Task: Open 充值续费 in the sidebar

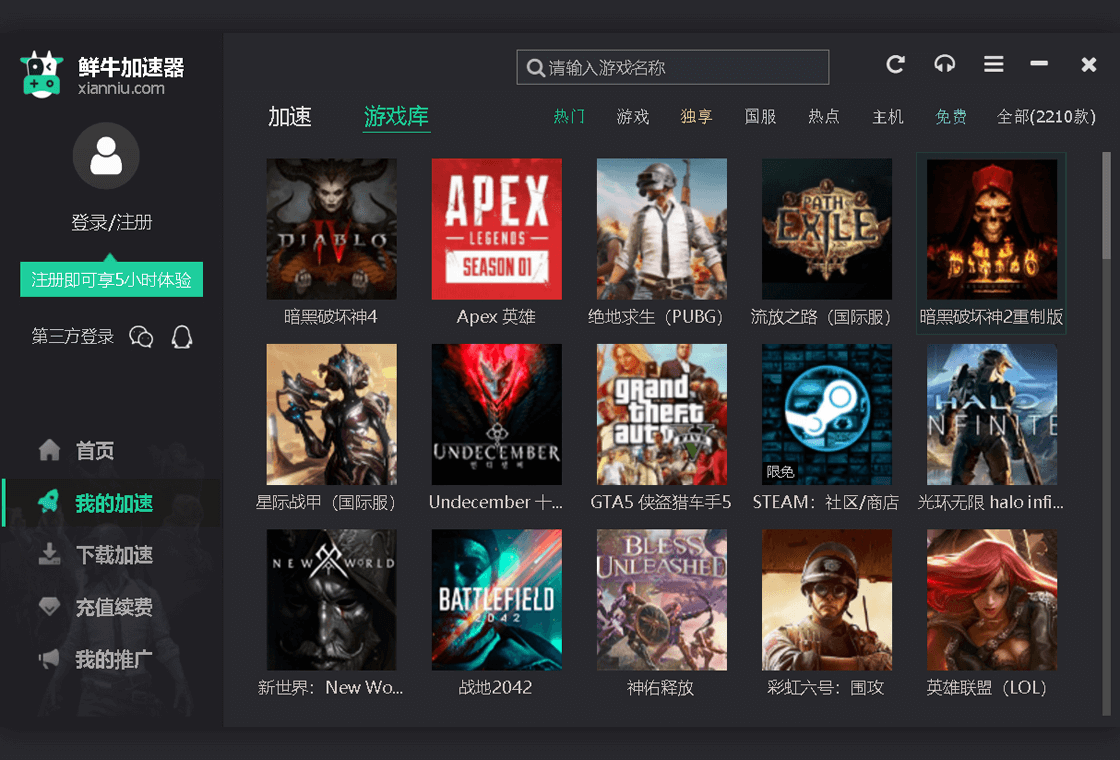Action: pos(114,607)
